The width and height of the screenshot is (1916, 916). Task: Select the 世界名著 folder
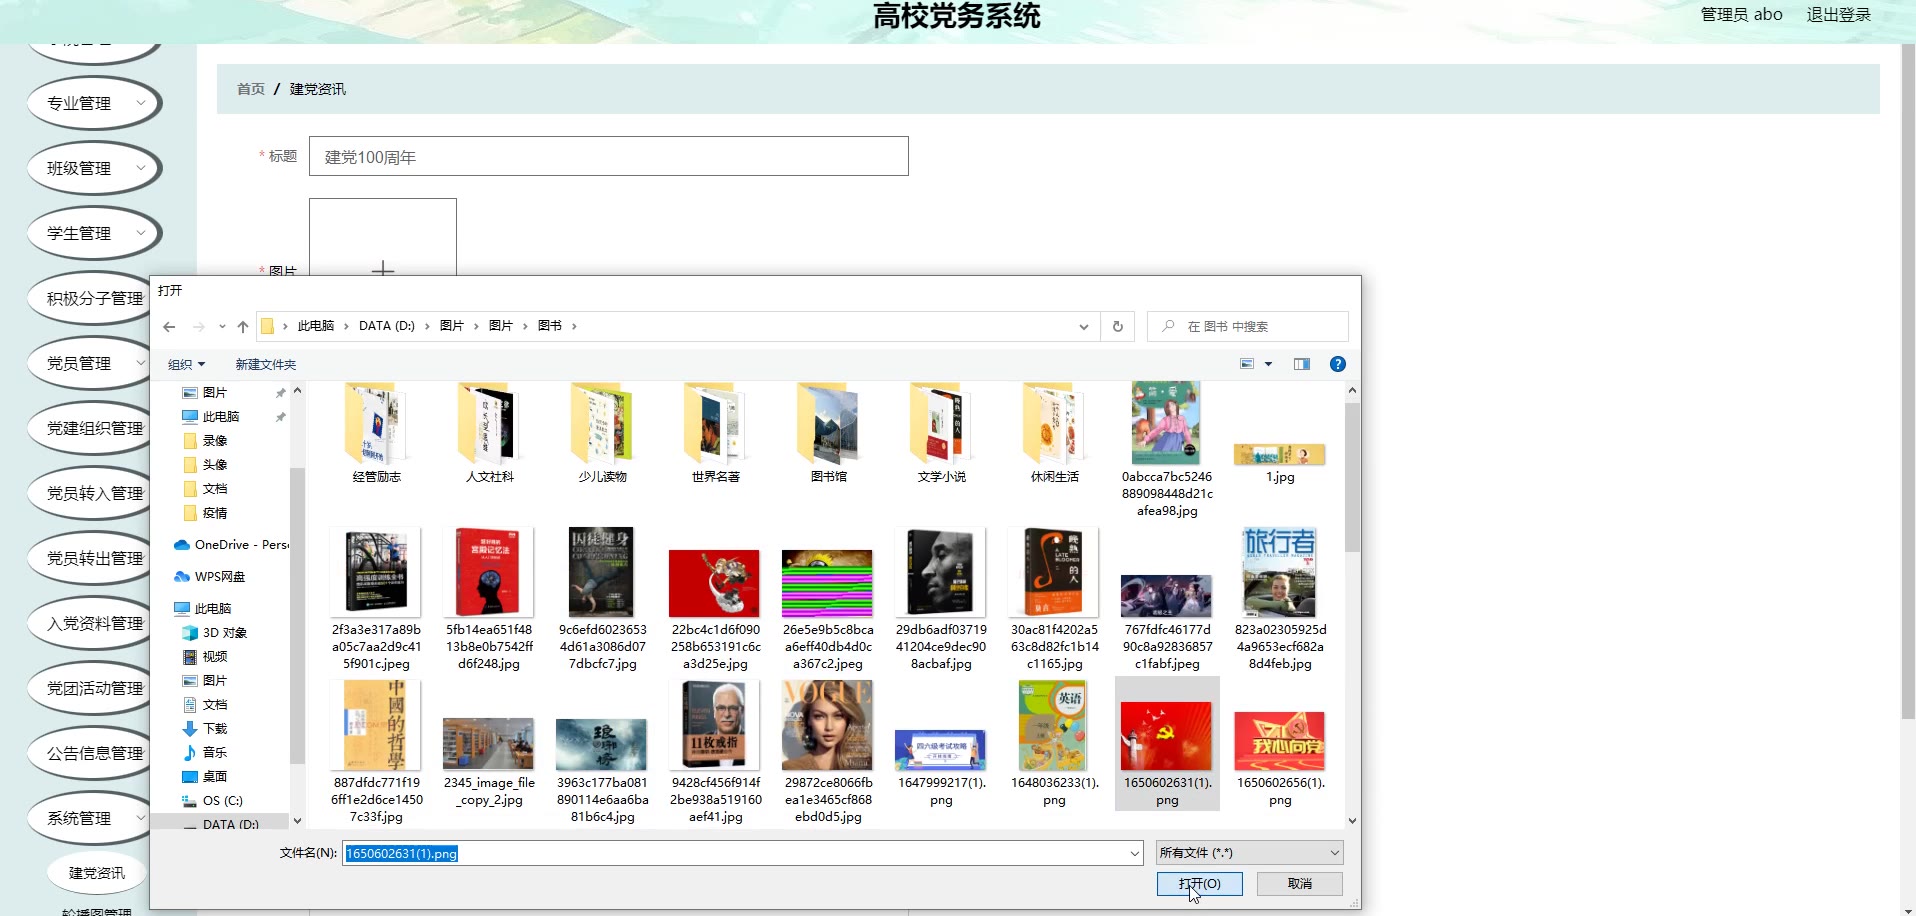tap(716, 434)
